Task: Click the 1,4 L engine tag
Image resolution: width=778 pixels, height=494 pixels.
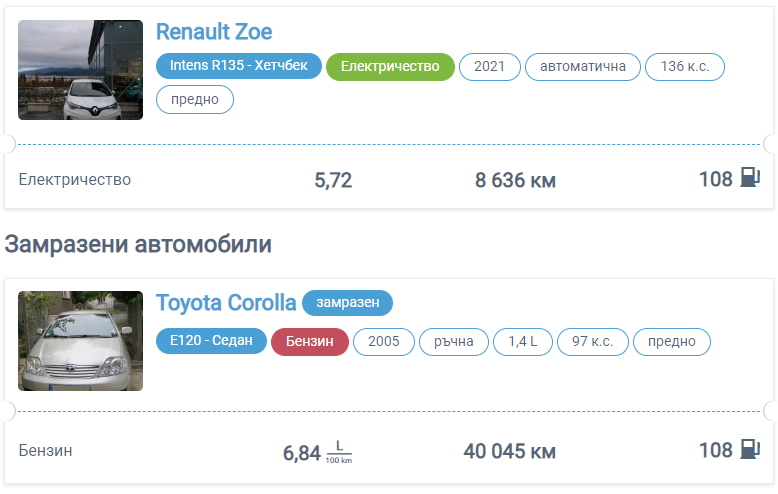Action: coord(523,341)
